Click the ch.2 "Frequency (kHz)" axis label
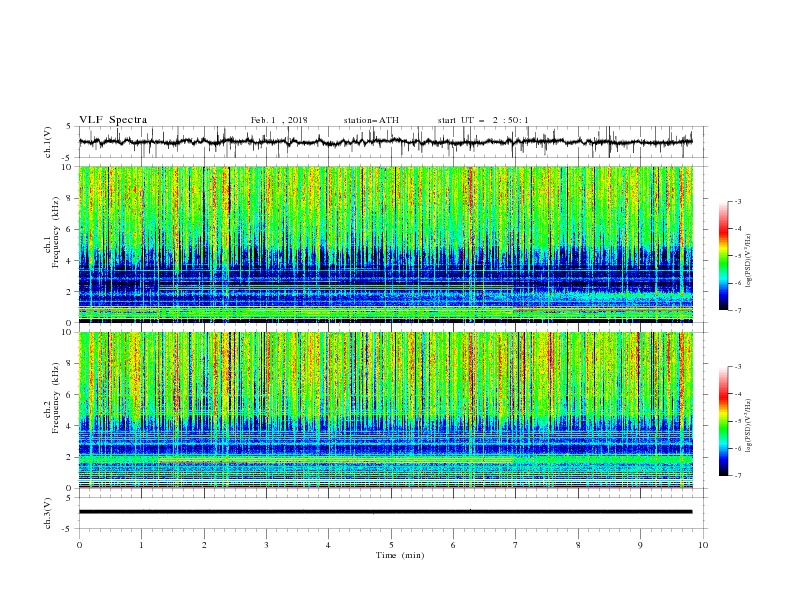The height and width of the screenshot is (612, 792). pyautogui.click(x=55, y=398)
